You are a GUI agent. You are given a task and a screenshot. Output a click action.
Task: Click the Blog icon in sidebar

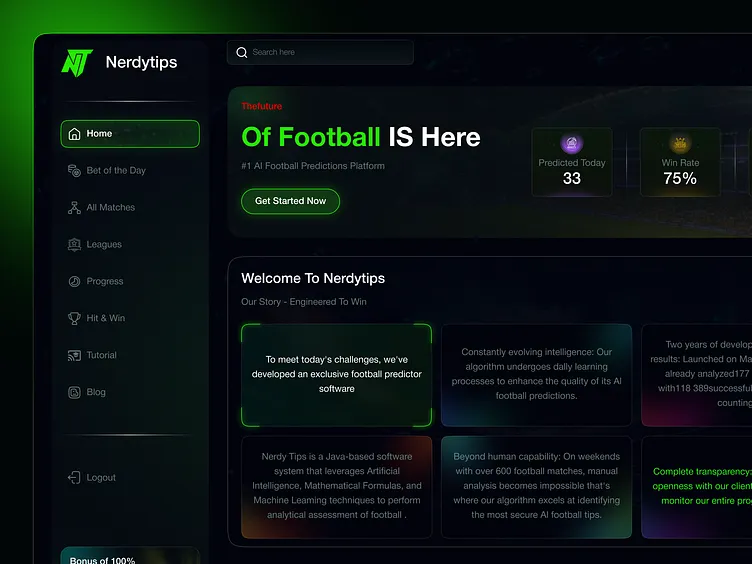click(x=74, y=392)
